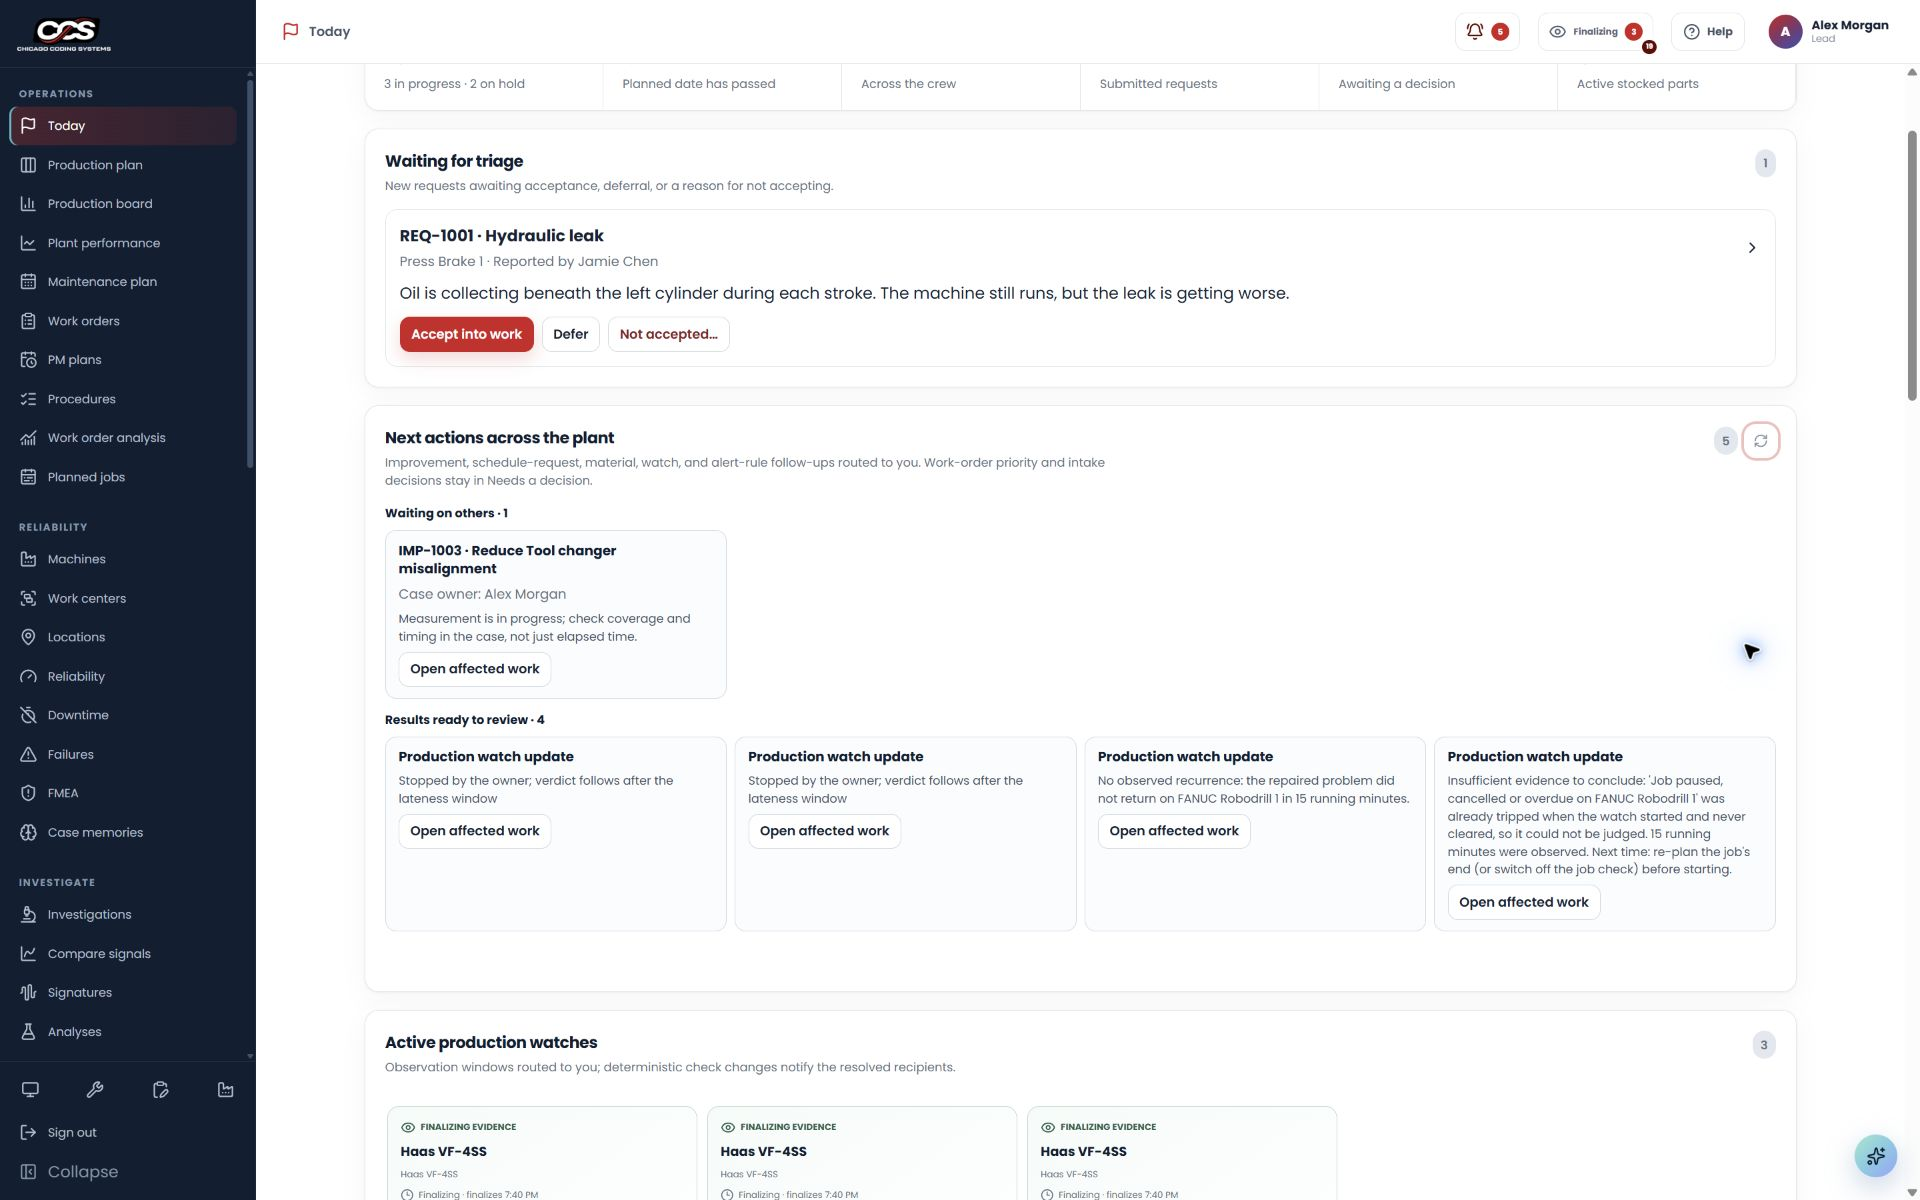Defer the Hydraulic leak request
The image size is (1920, 1200).
coord(570,334)
